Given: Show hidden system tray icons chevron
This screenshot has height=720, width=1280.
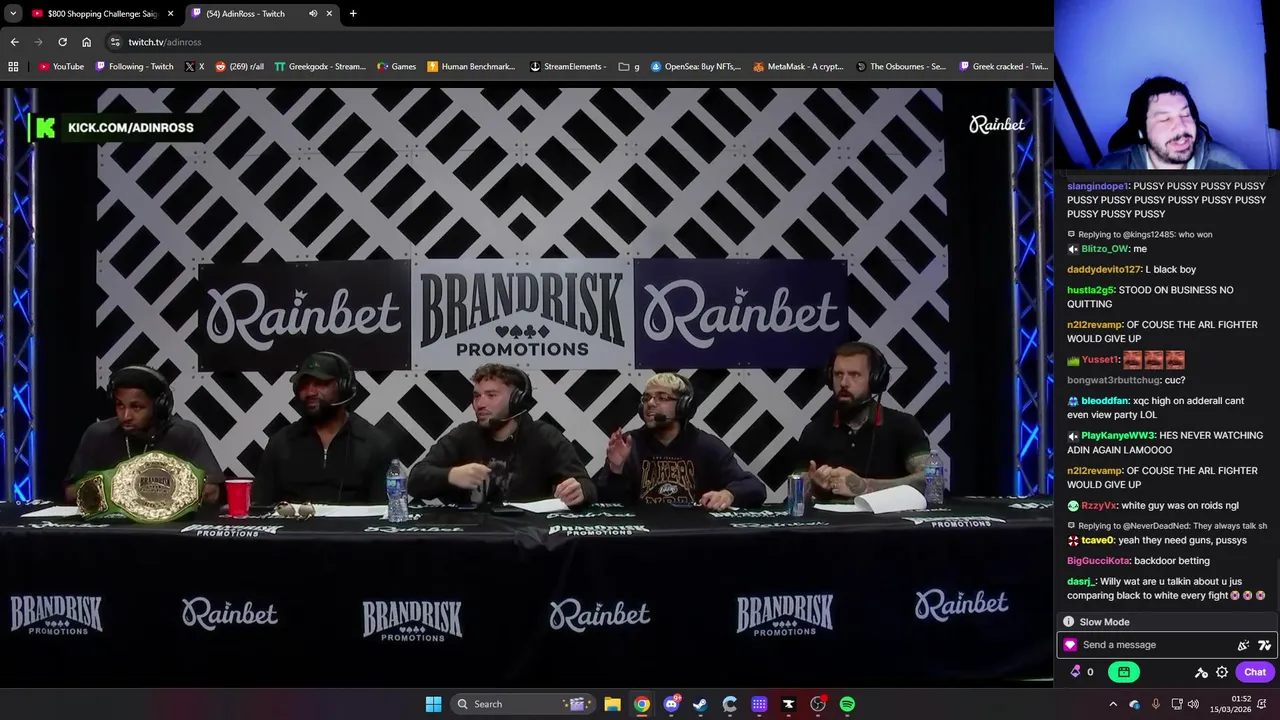Looking at the screenshot, I should click(1113, 704).
